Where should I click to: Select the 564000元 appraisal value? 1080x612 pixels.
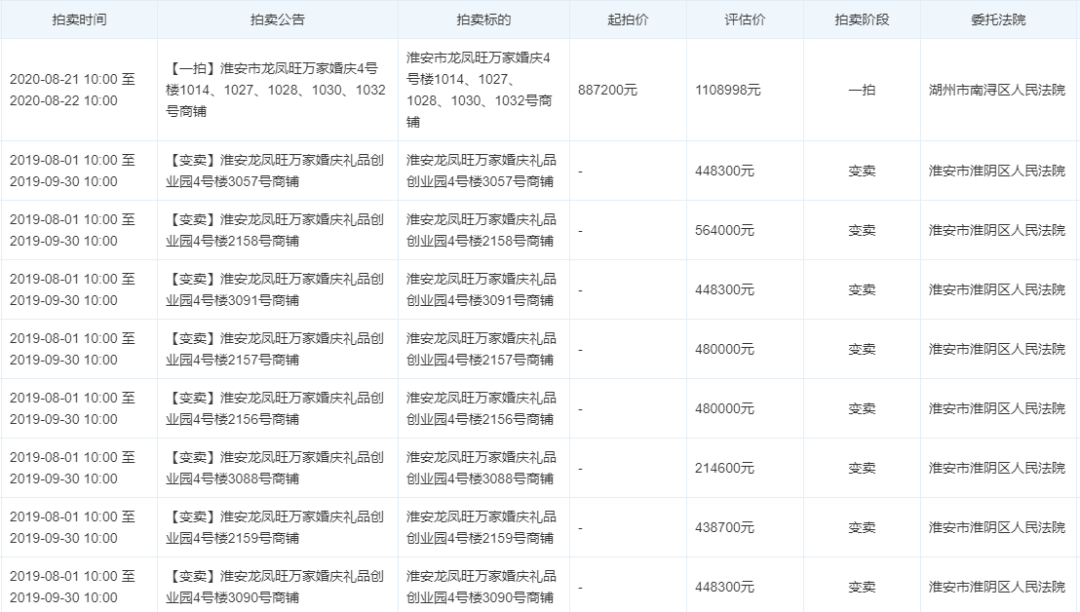(x=725, y=231)
